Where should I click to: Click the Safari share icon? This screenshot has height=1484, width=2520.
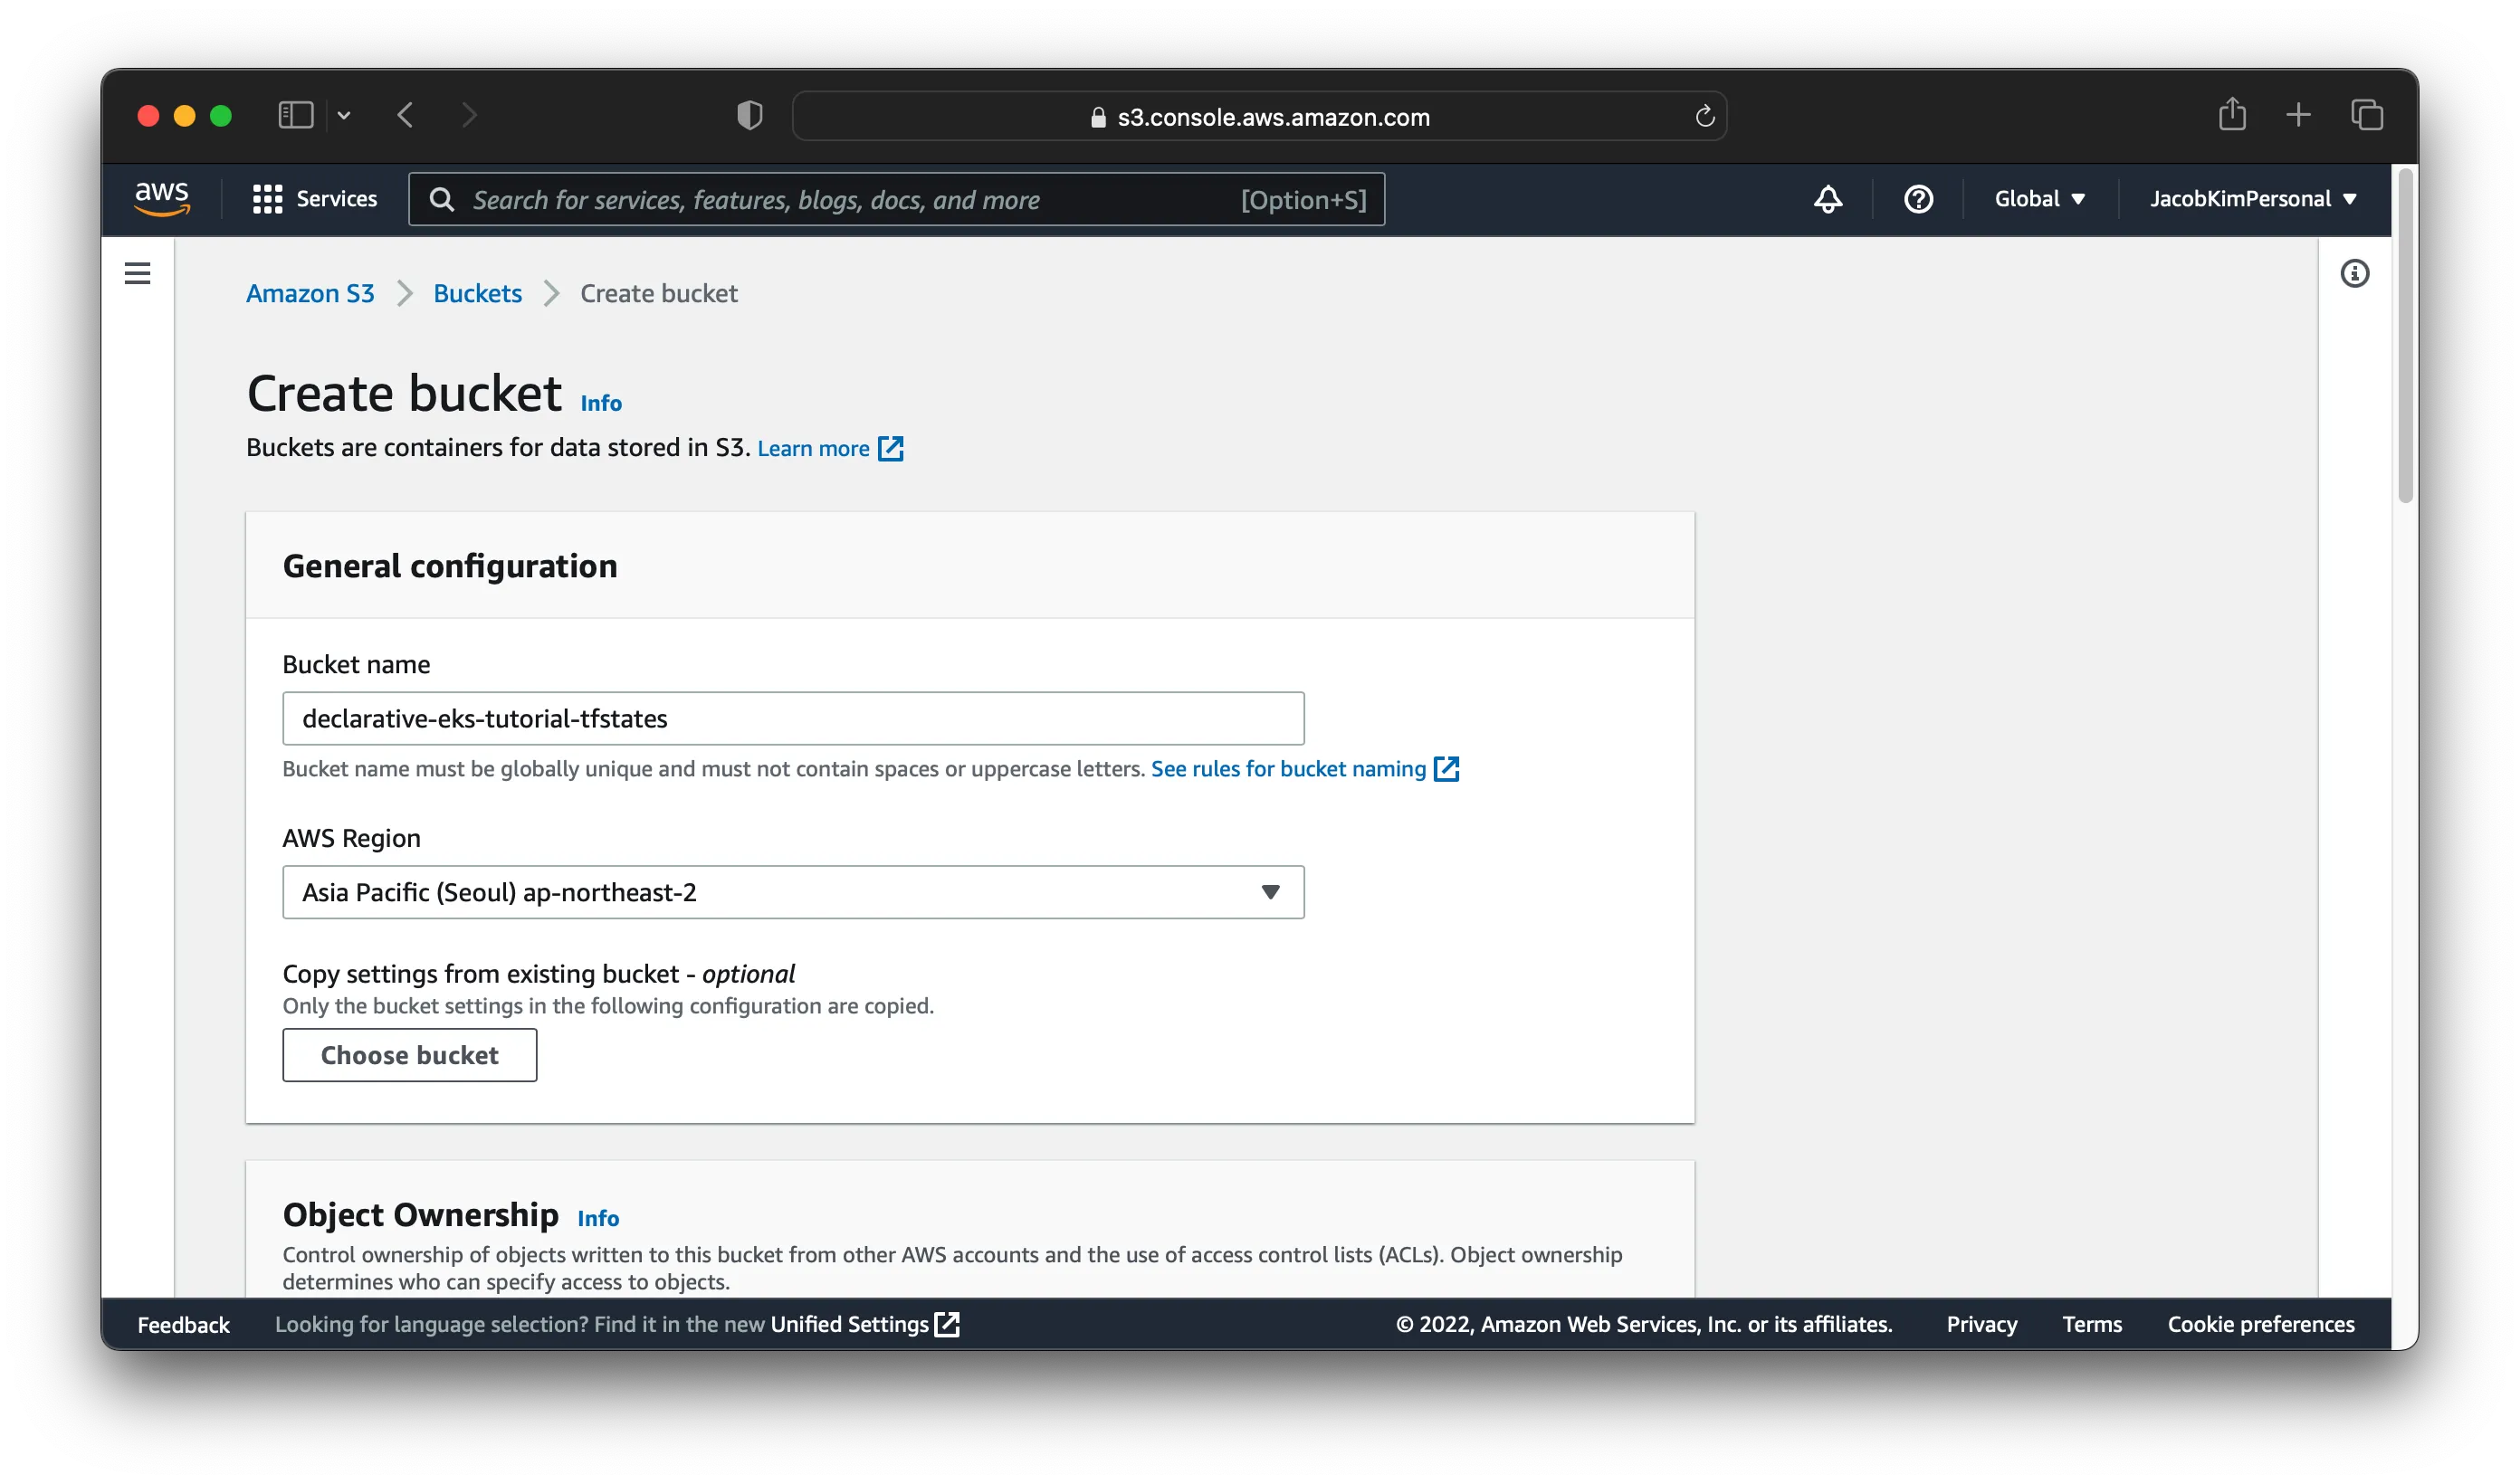pyautogui.click(x=2233, y=115)
